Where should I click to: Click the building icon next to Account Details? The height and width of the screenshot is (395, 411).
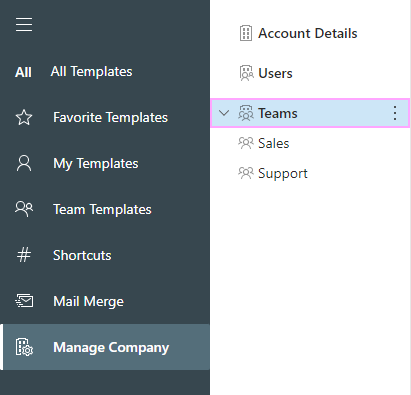click(246, 33)
